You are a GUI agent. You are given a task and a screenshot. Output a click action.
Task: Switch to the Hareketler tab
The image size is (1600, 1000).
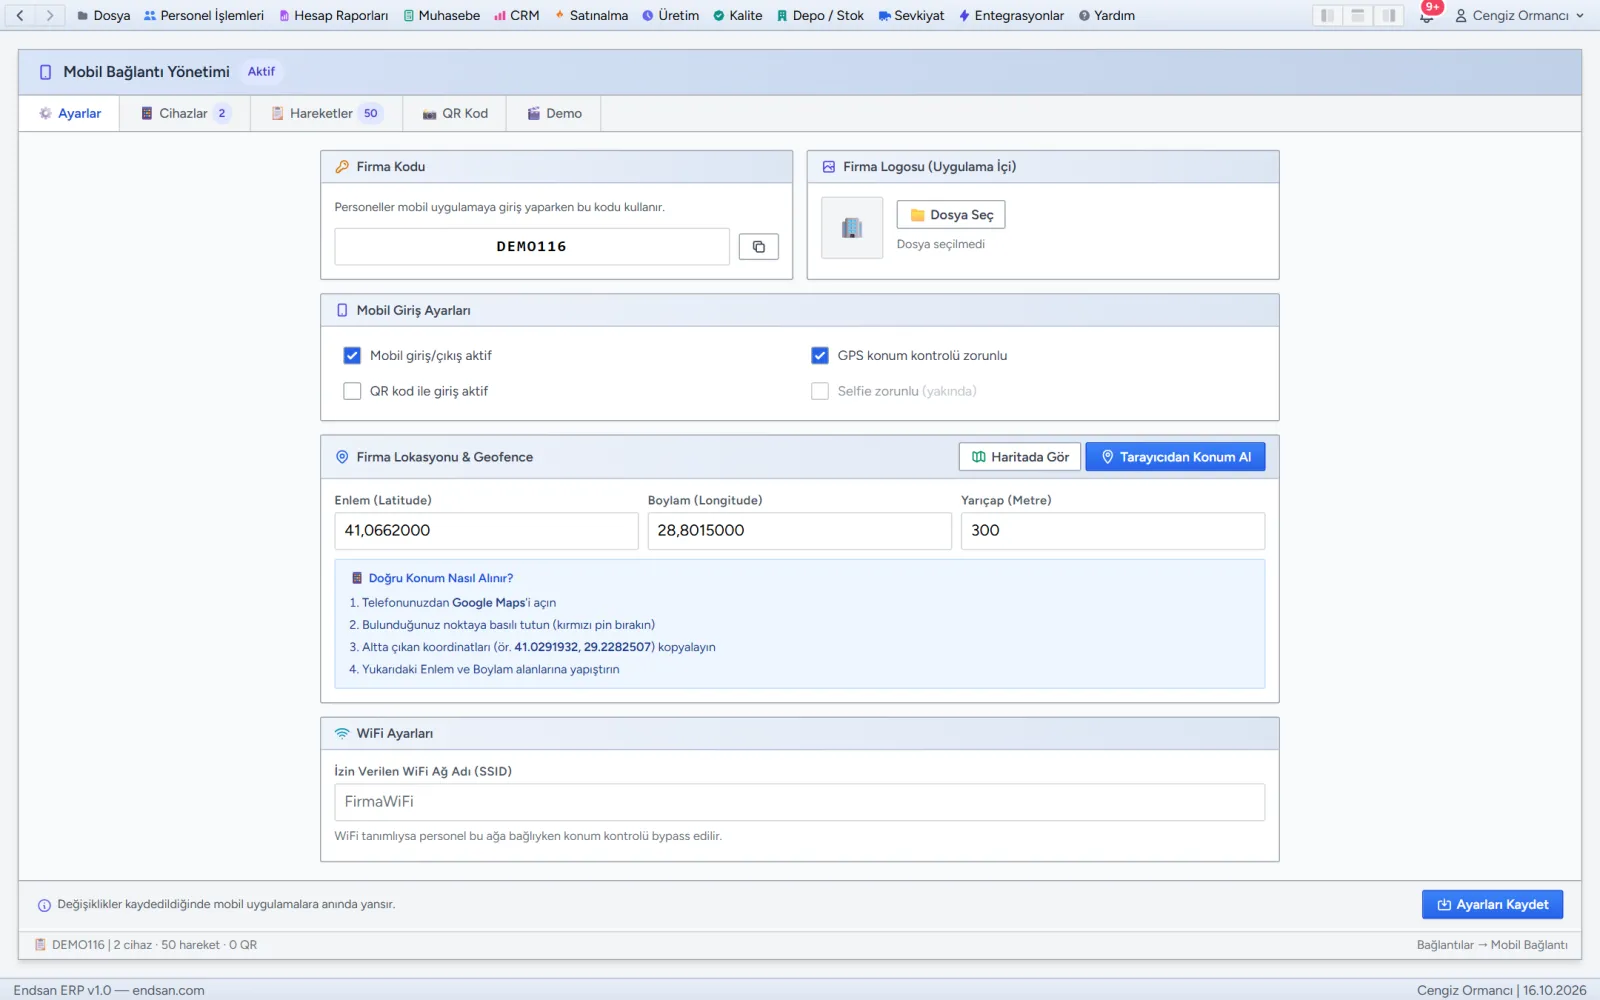click(326, 113)
